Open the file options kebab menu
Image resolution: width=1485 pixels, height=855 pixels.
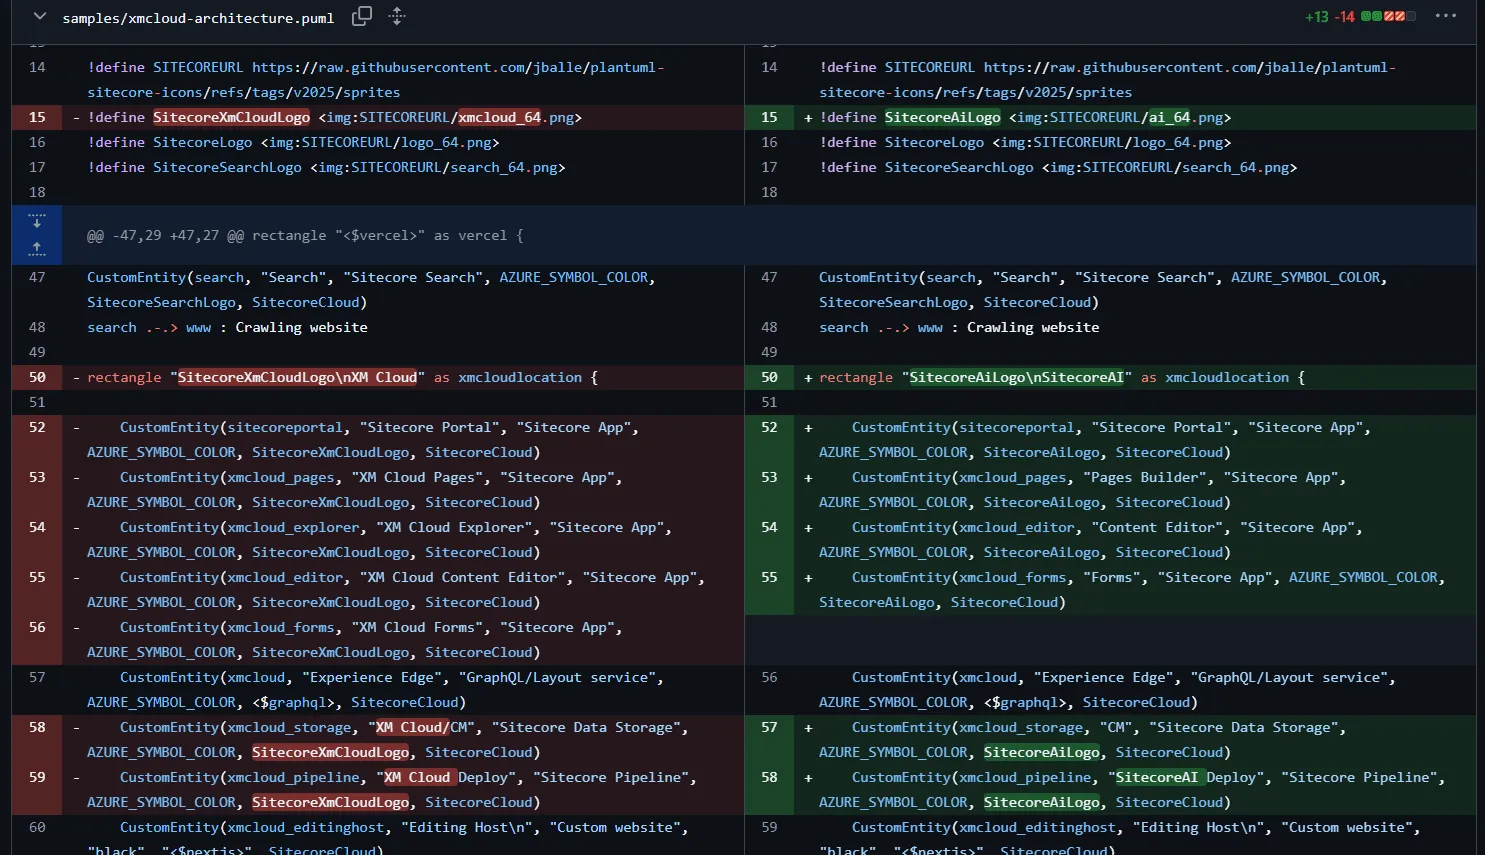[1446, 16]
